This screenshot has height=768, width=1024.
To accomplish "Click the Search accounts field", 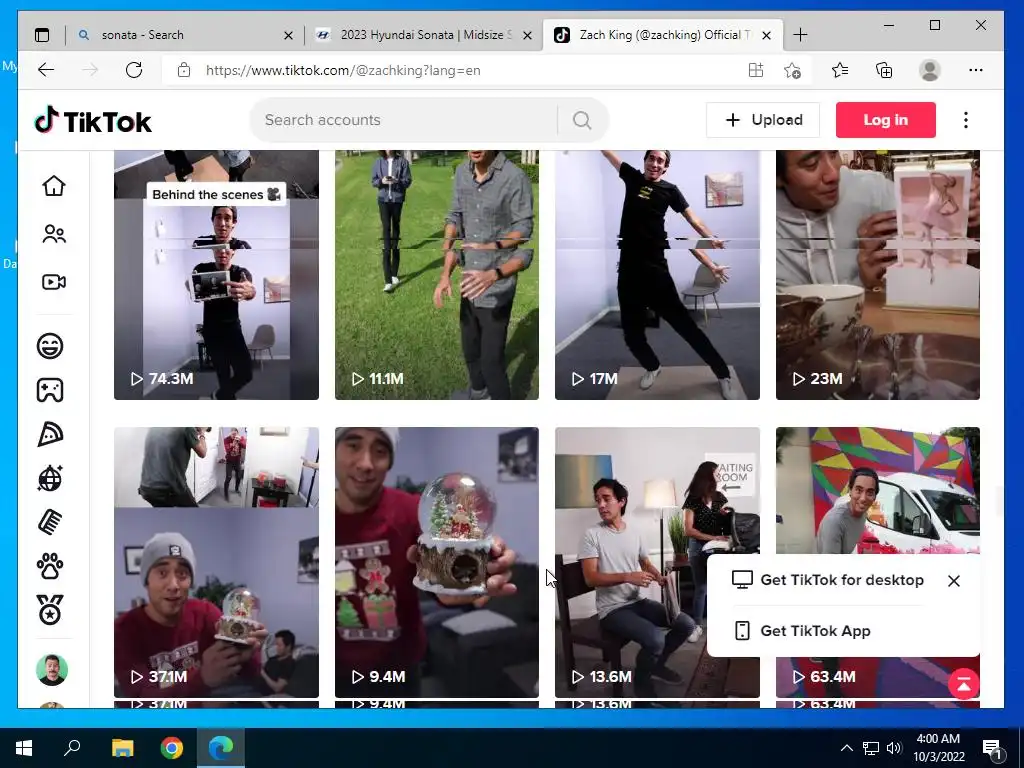I will tap(404, 120).
